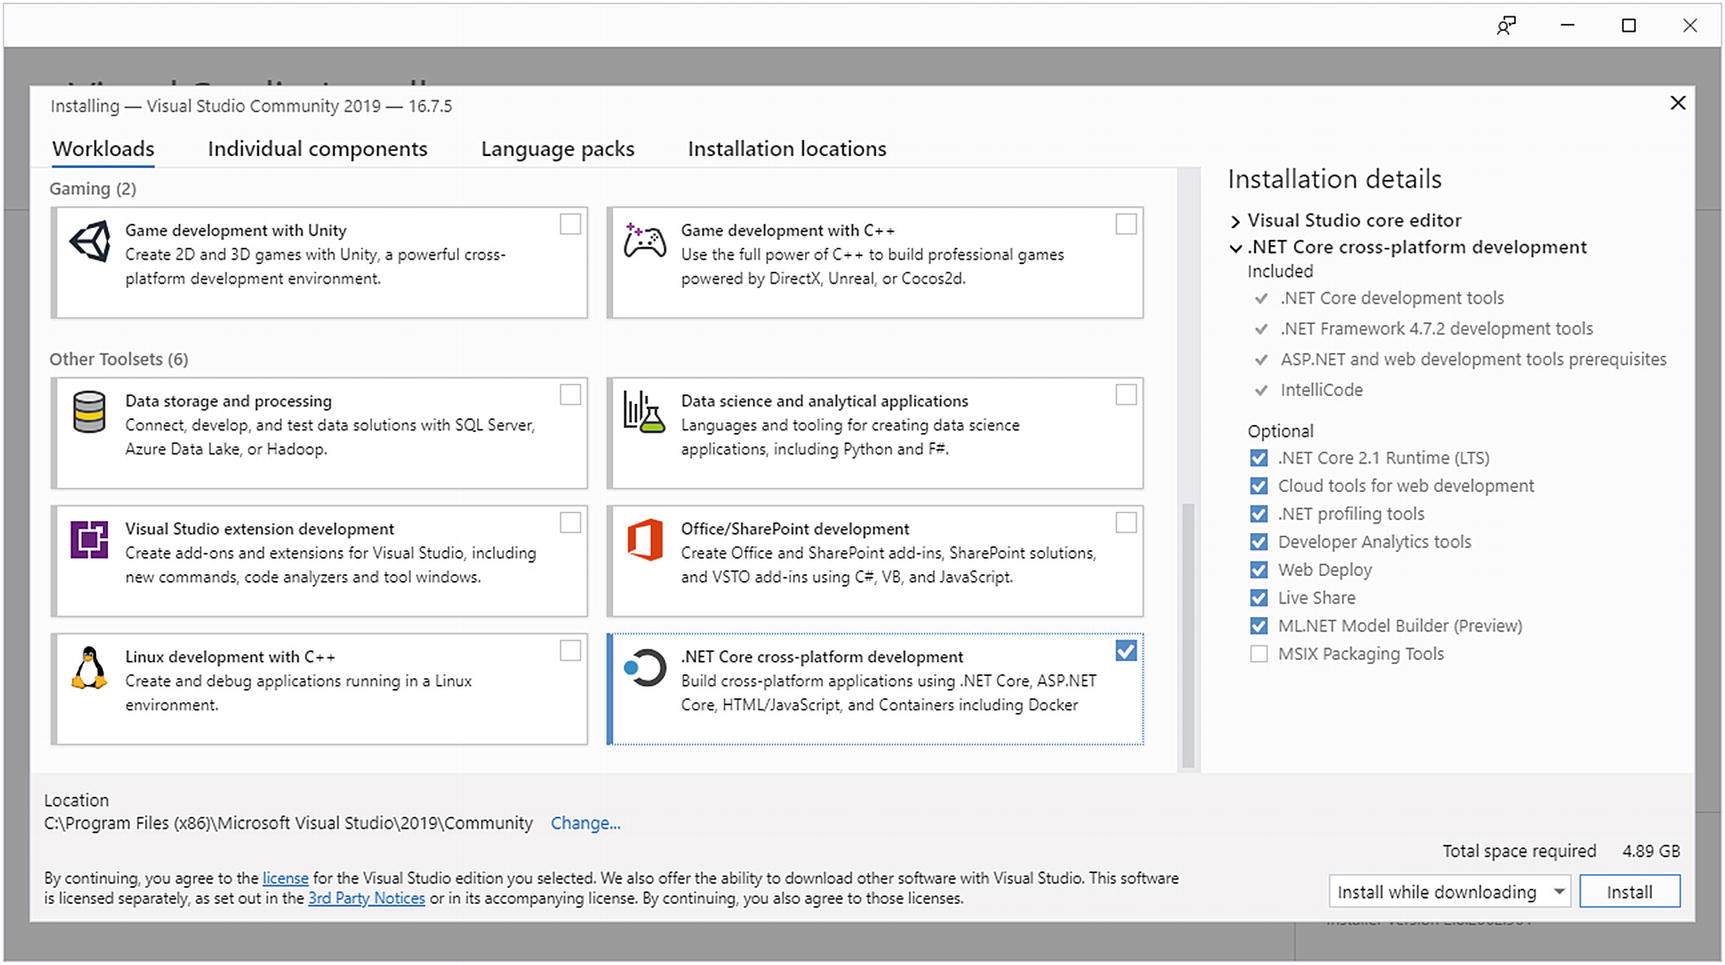Click the feedback icon in the title bar
Image resolution: width=1725 pixels, height=965 pixels.
pos(1506,26)
